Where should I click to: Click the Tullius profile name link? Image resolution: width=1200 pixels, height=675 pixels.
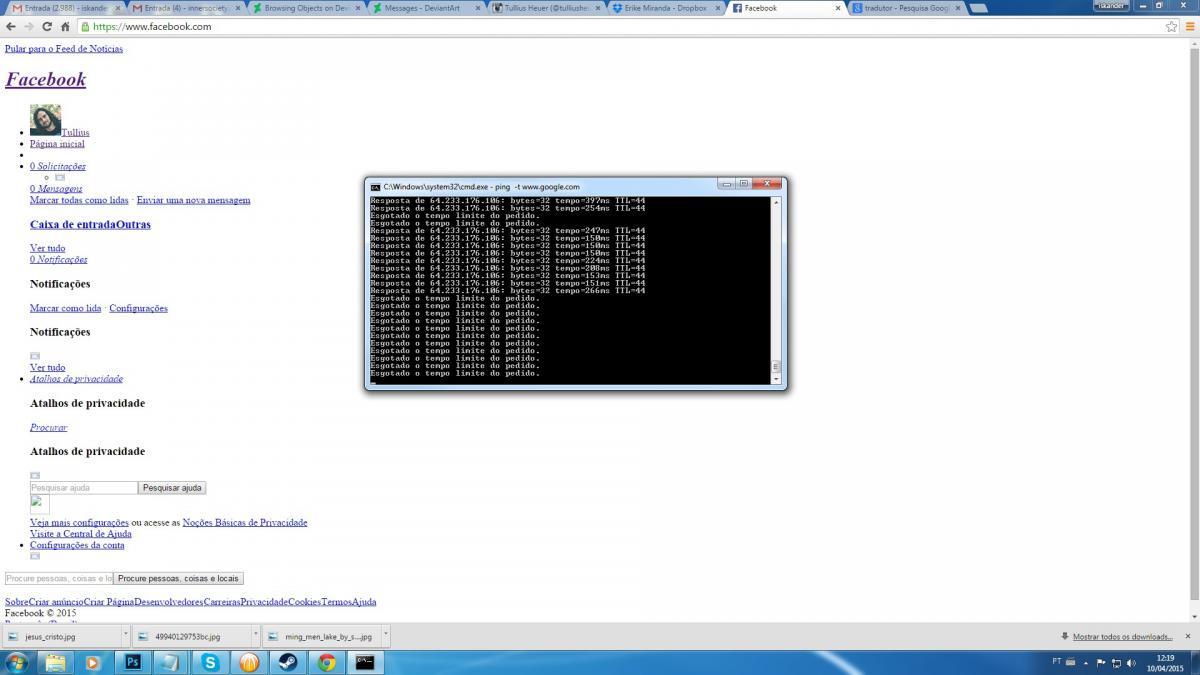coord(75,132)
